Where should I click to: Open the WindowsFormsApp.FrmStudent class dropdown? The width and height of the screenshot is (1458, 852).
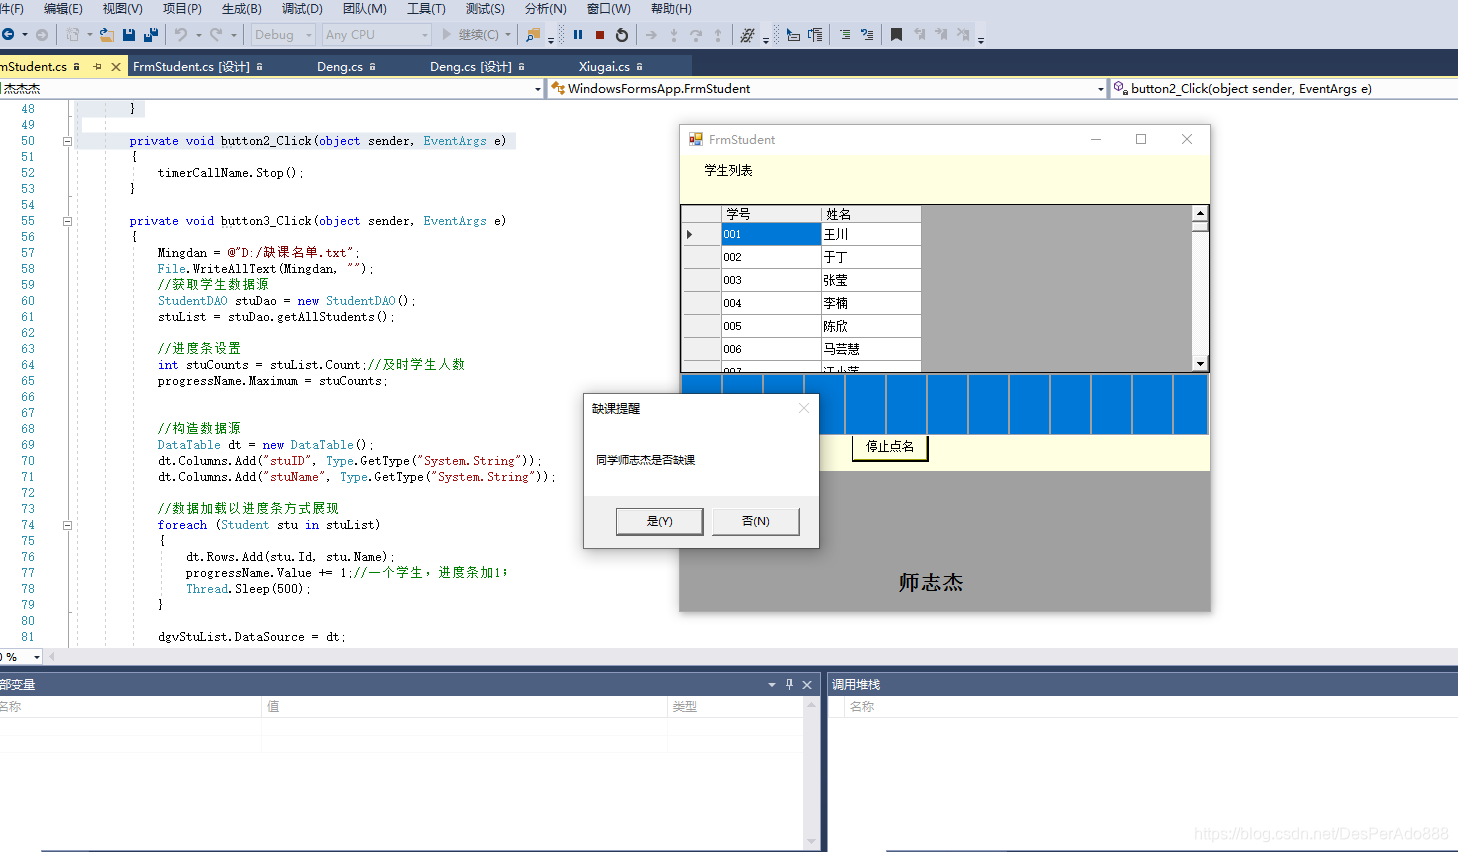pos(1101,89)
